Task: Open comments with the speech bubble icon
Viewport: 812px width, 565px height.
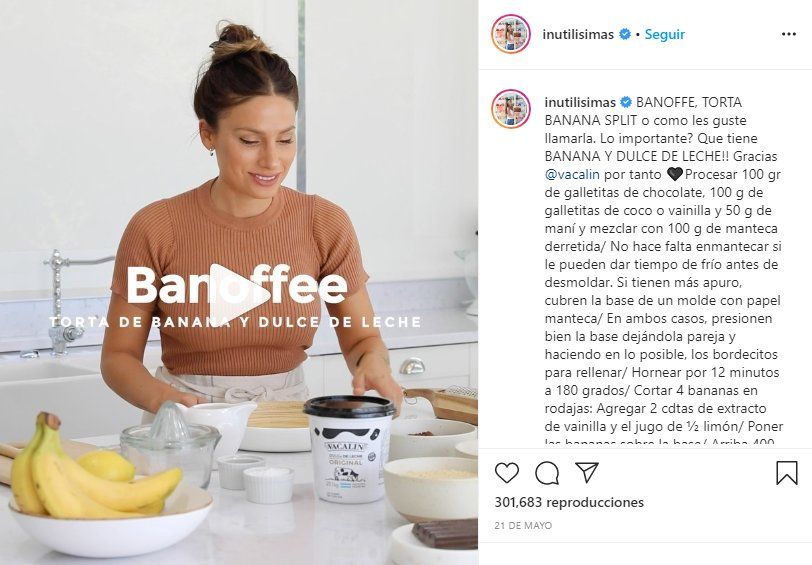Action: [547, 472]
